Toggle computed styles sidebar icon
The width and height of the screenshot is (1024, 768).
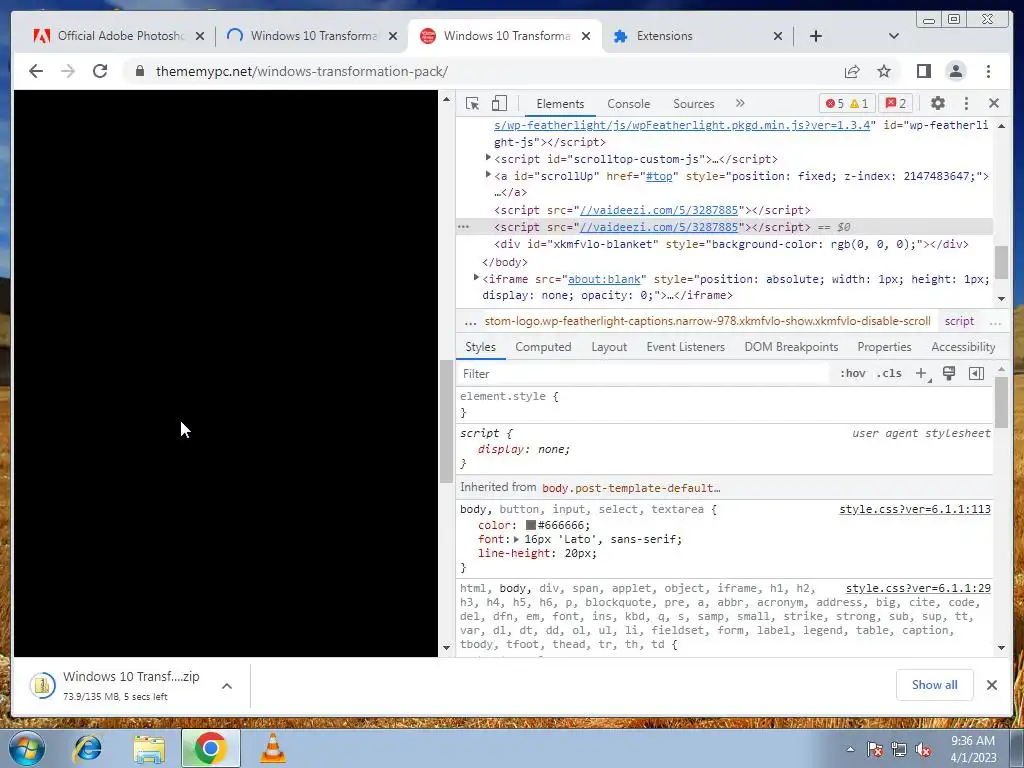976,374
